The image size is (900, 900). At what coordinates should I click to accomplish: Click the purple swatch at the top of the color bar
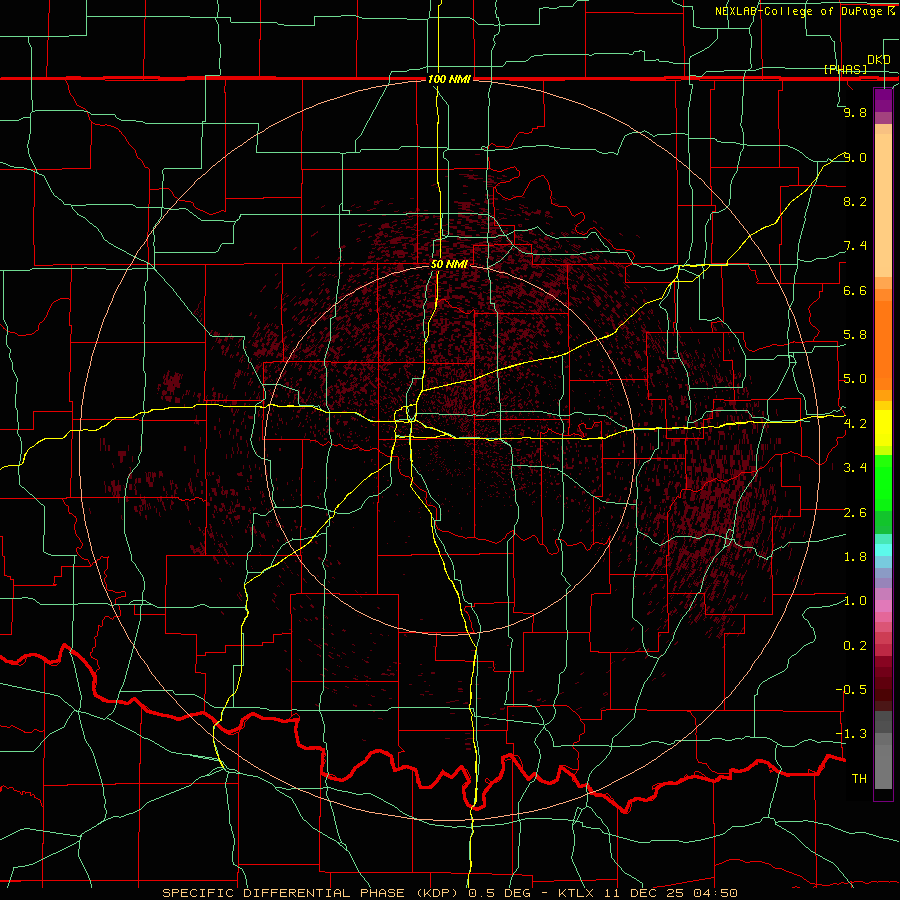(x=883, y=100)
